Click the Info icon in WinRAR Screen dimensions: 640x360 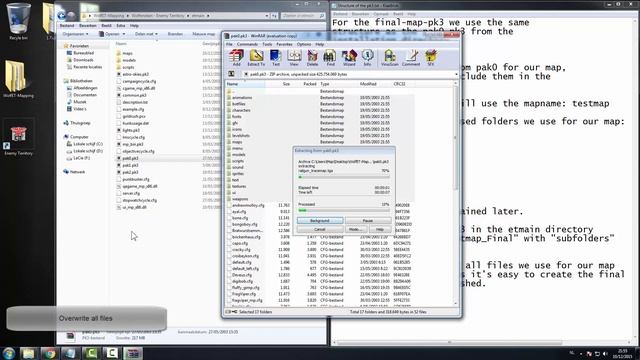pyautogui.click(x=367, y=58)
